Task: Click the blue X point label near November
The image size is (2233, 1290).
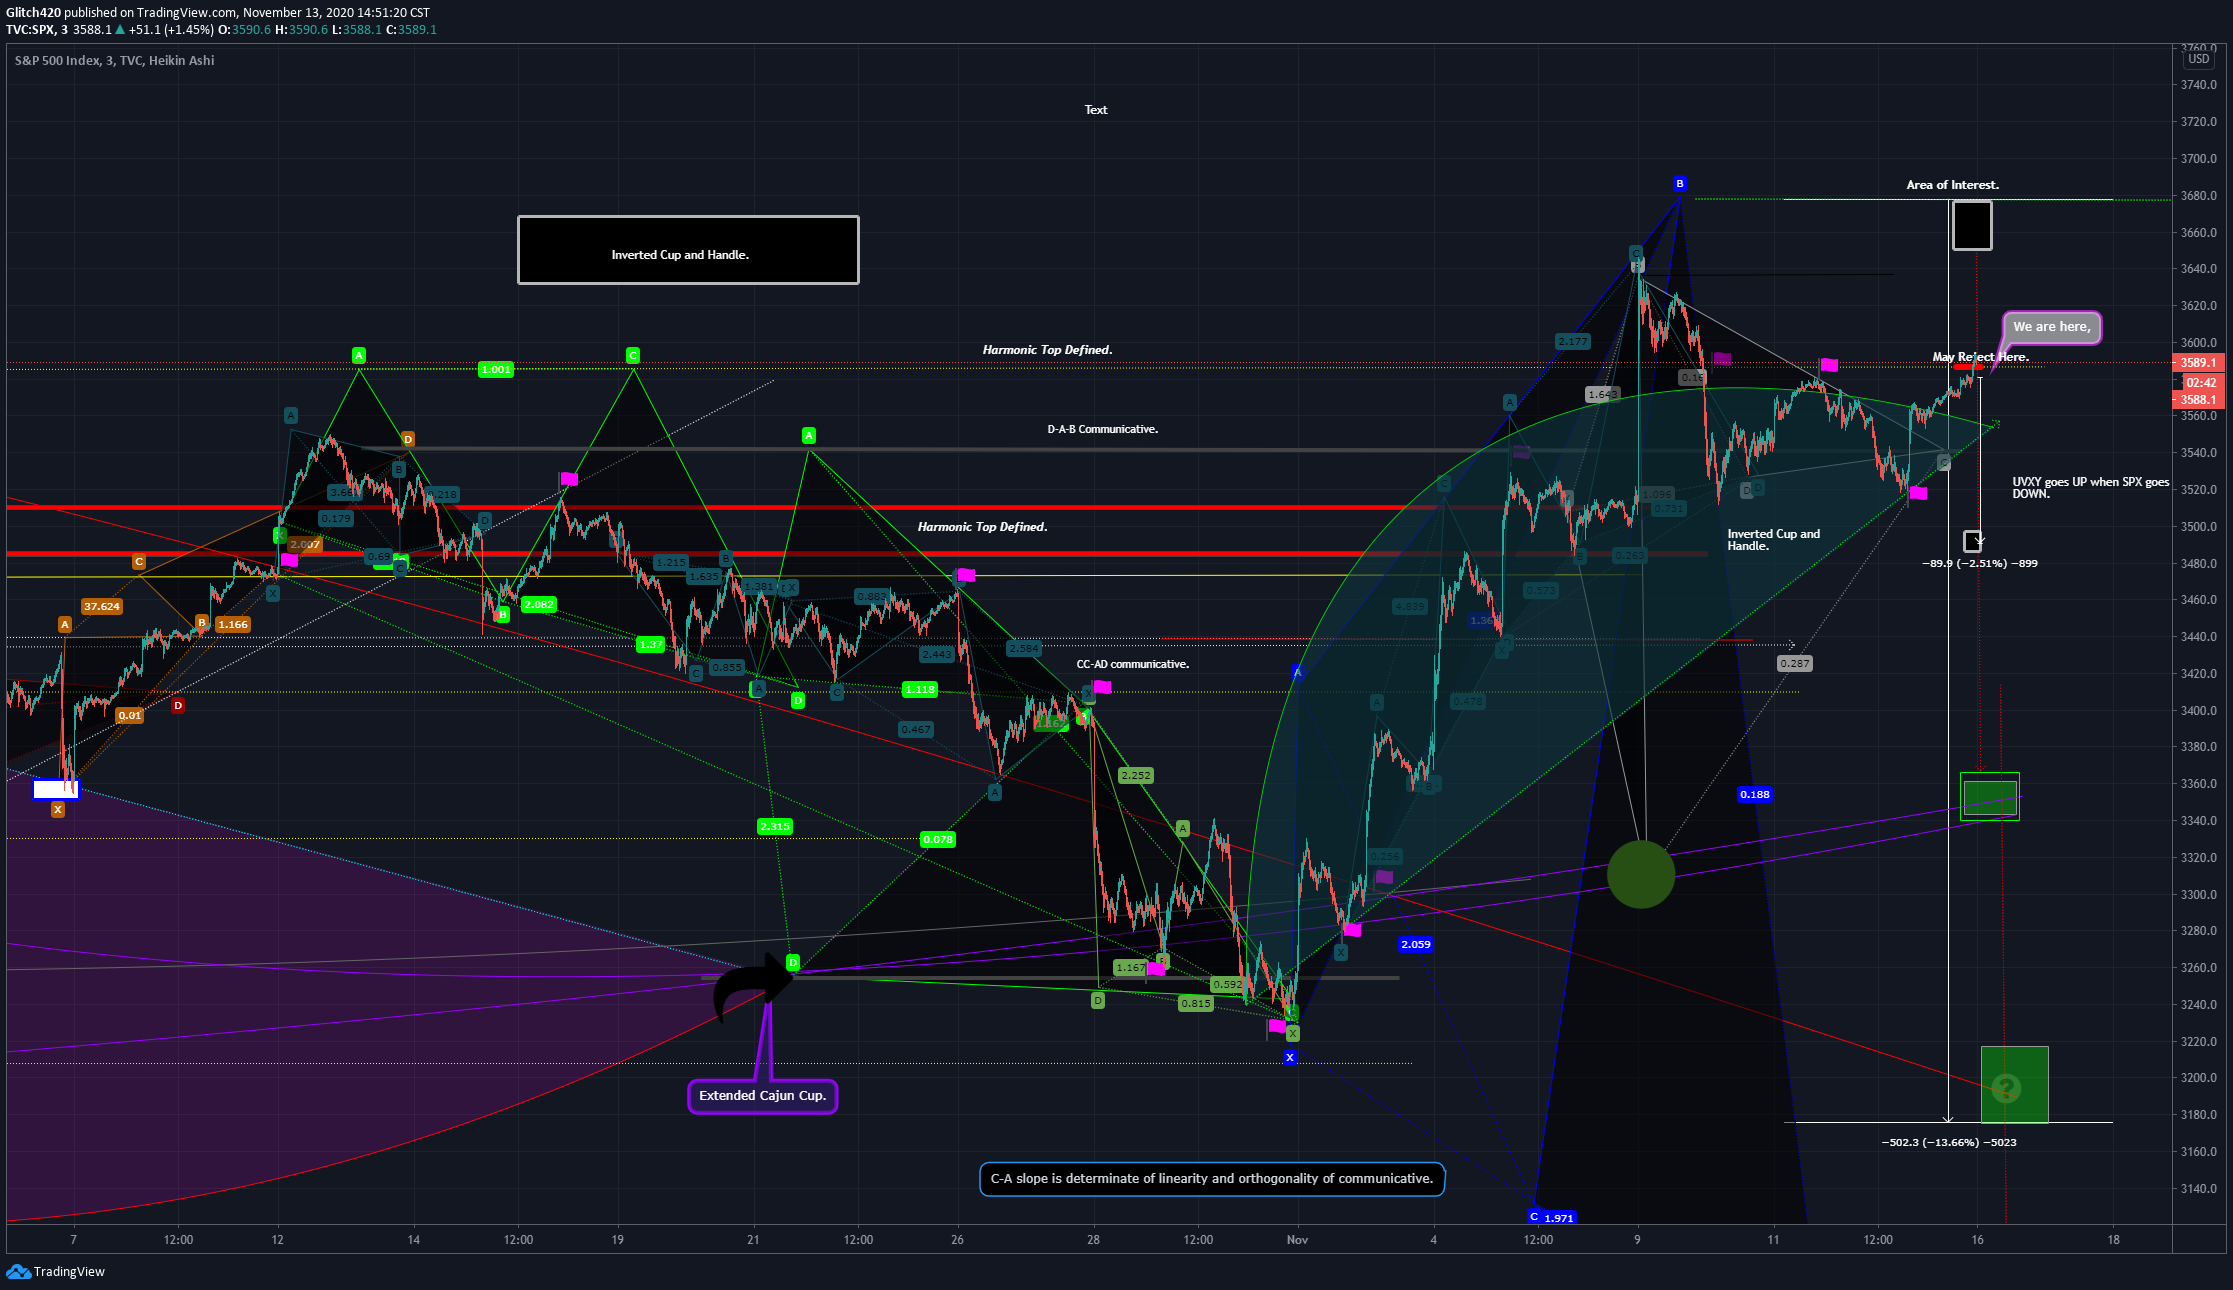Action: [1290, 1057]
